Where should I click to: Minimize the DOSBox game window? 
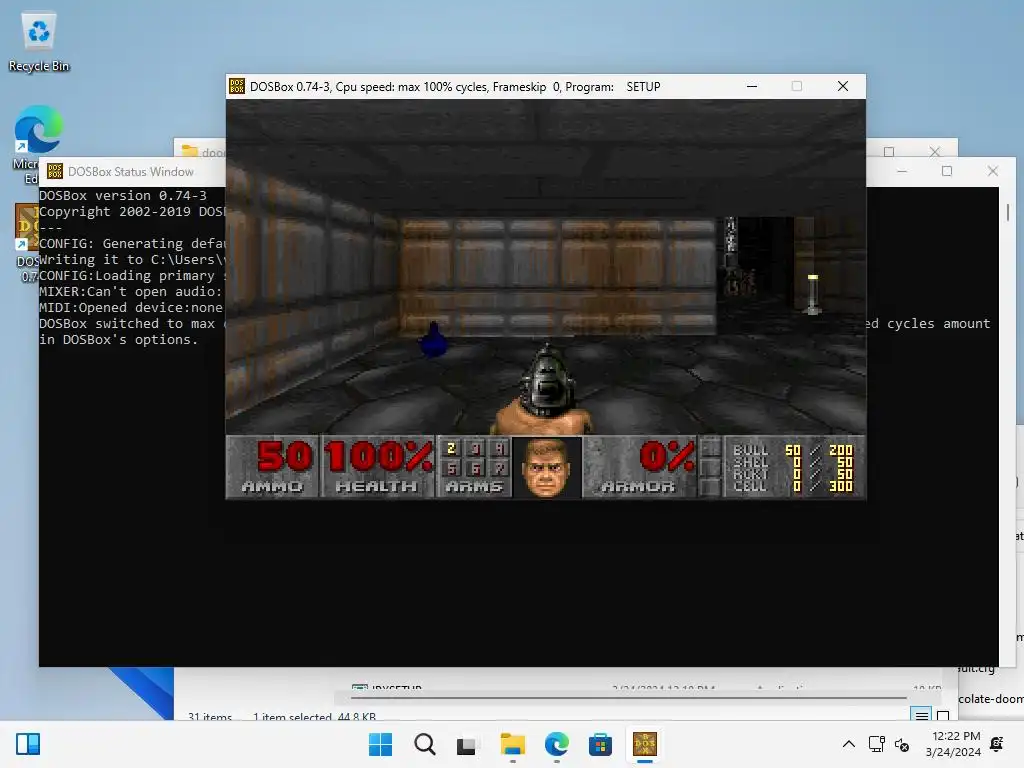point(752,86)
